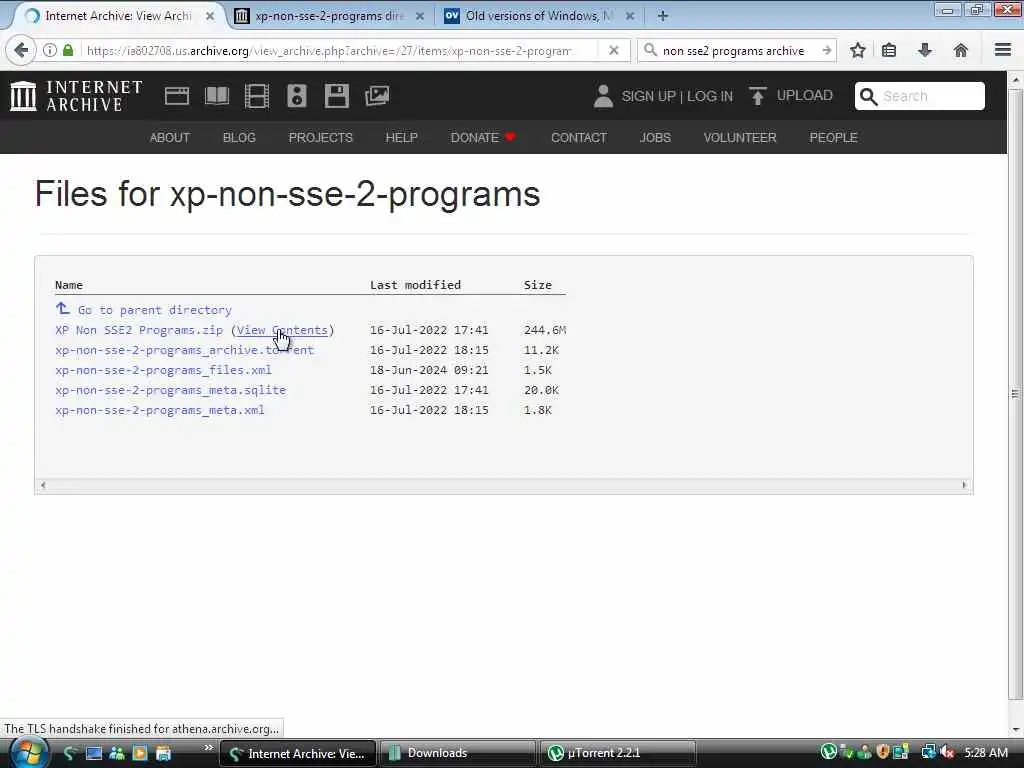This screenshot has height=768, width=1024.
Task: Click the green padlock security icon
Action: (68, 50)
